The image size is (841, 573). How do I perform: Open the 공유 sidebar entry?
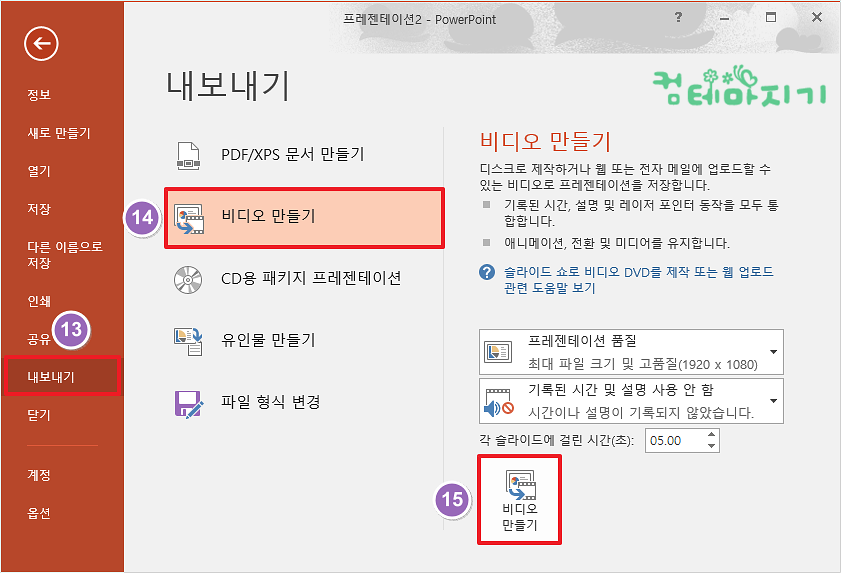tap(39, 339)
